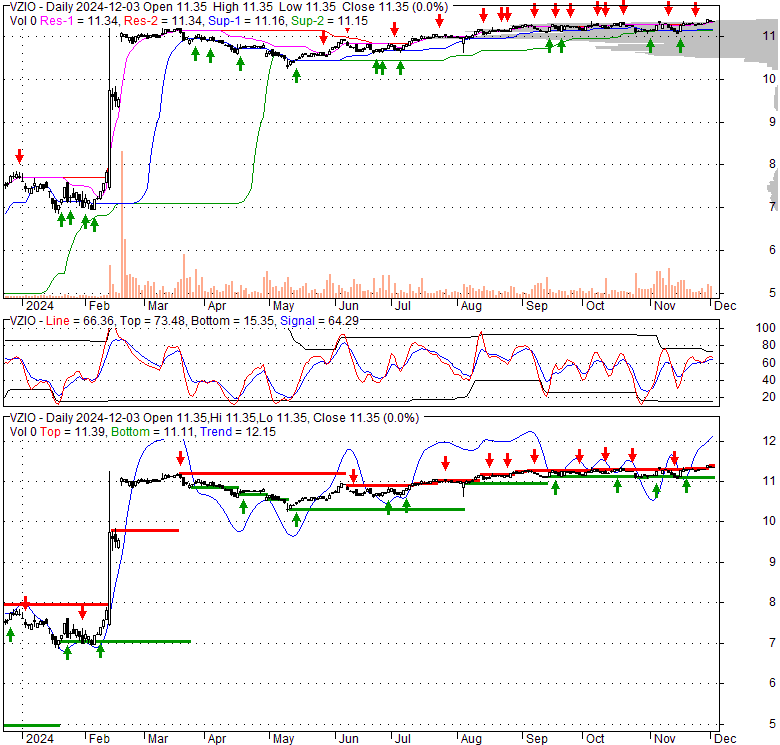Click the 9 price level on top chart scale
The height and width of the screenshot is (745, 780).
(x=772, y=121)
